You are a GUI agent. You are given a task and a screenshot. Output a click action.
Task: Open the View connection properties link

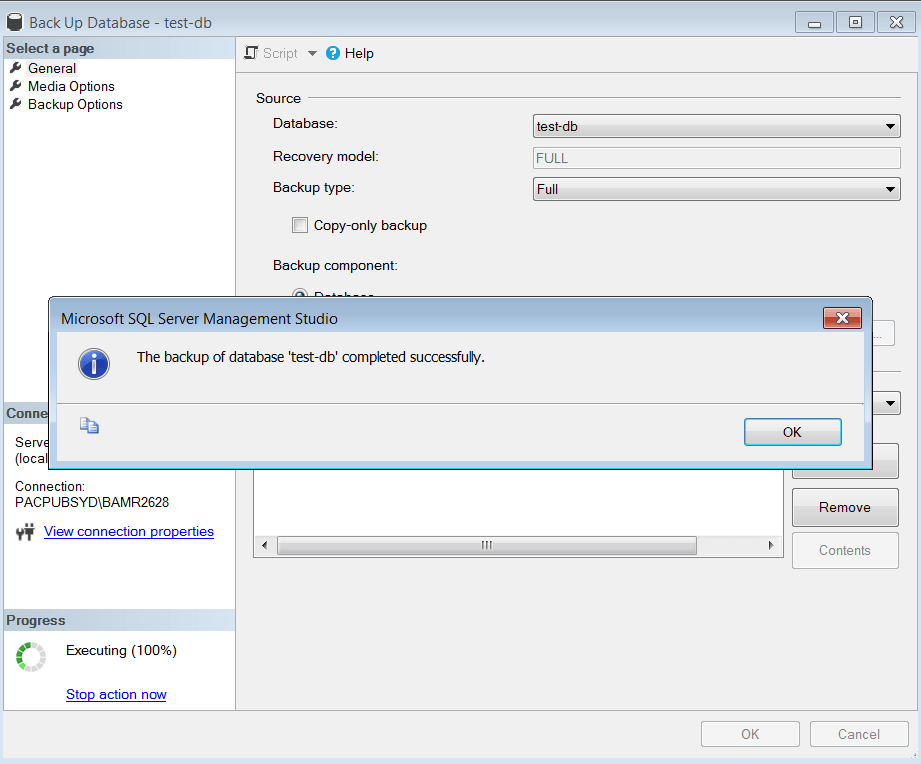point(129,532)
